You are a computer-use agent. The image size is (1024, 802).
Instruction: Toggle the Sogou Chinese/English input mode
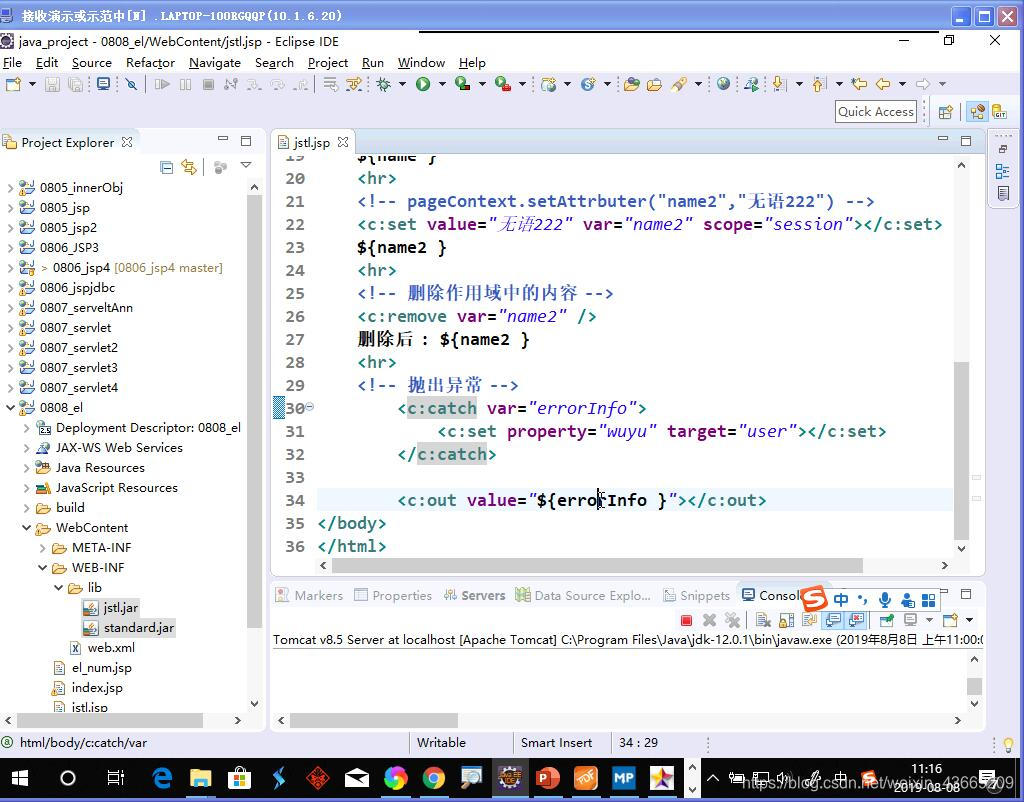[841, 599]
